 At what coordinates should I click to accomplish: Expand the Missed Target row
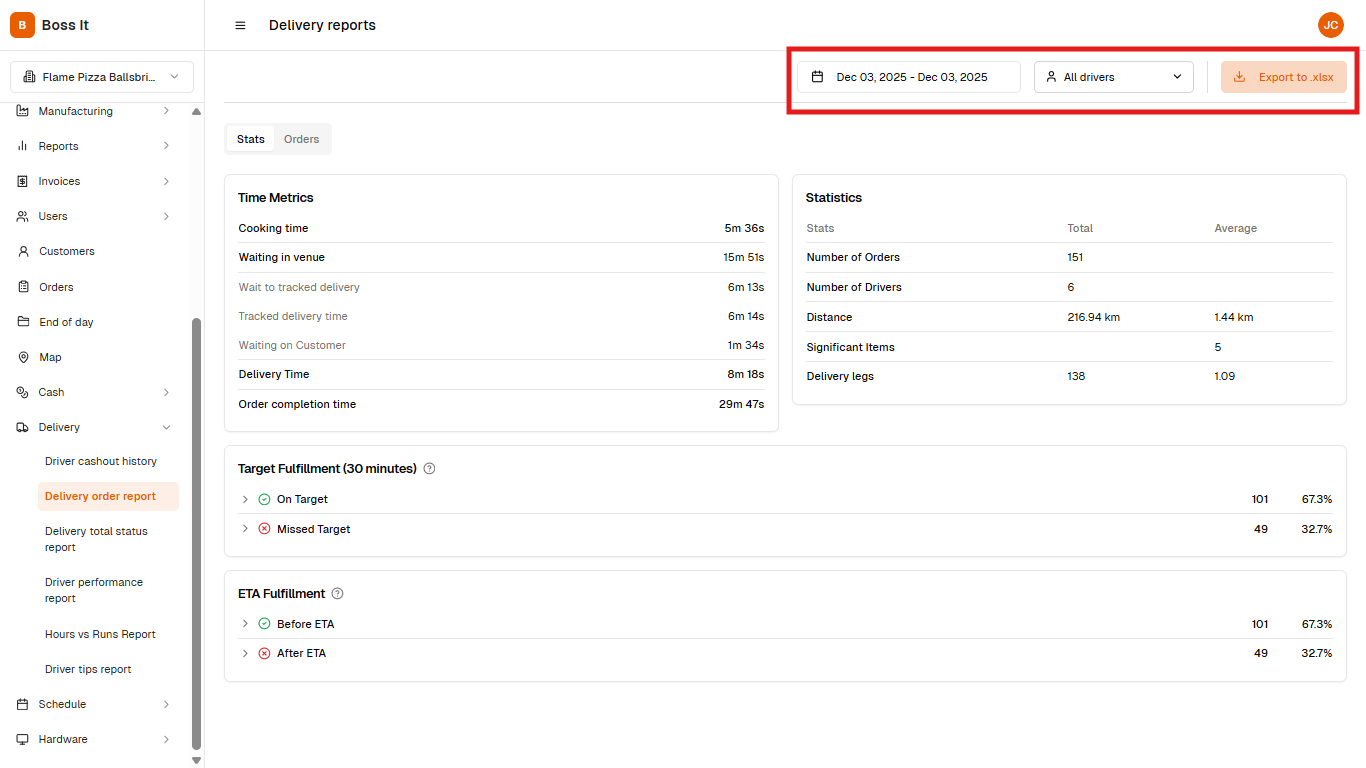(245, 529)
